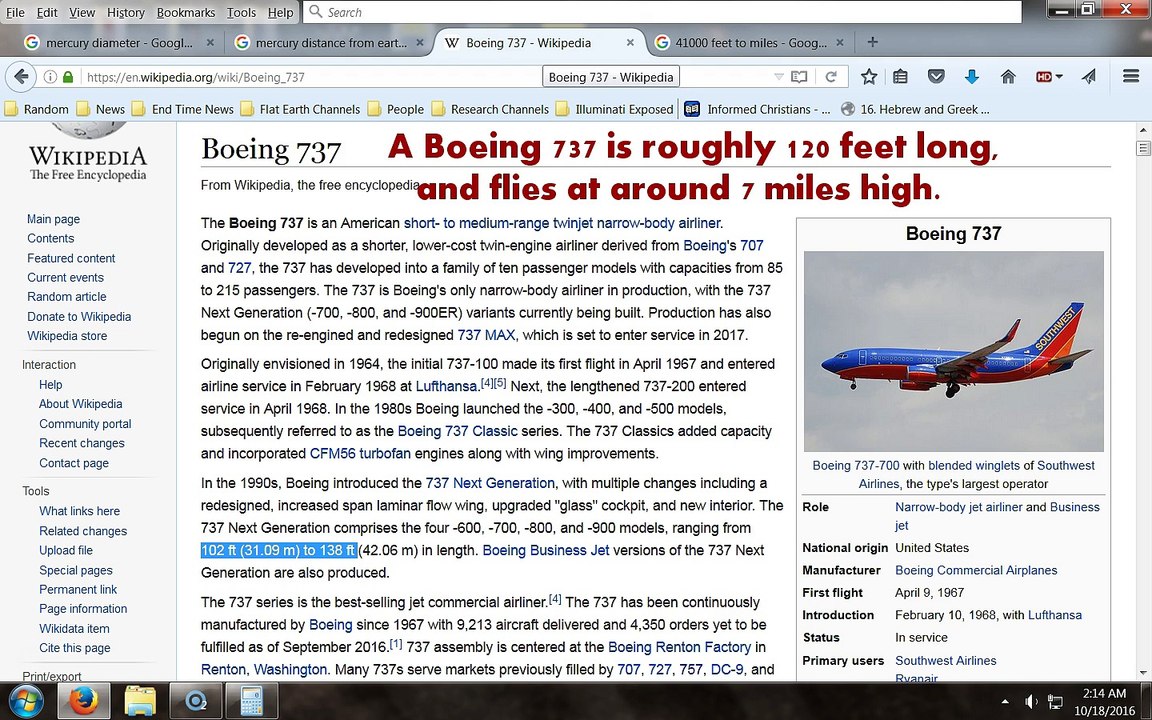Expand the address bar history dropdown

coord(779,76)
